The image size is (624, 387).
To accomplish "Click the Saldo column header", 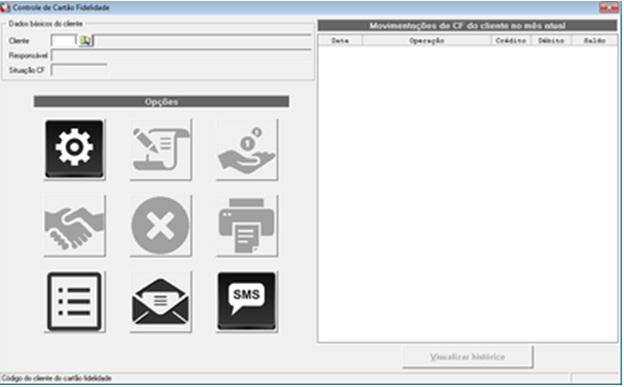I will click(x=595, y=41).
